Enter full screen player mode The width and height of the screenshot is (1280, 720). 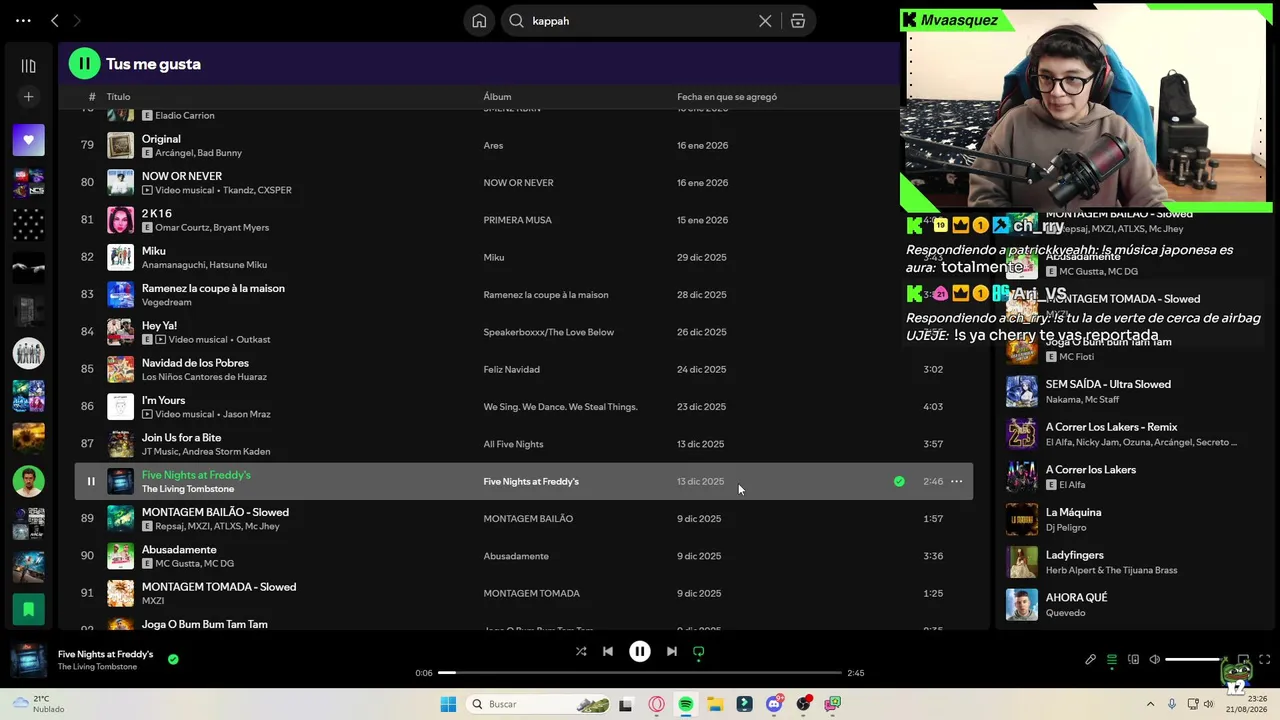point(1264,659)
